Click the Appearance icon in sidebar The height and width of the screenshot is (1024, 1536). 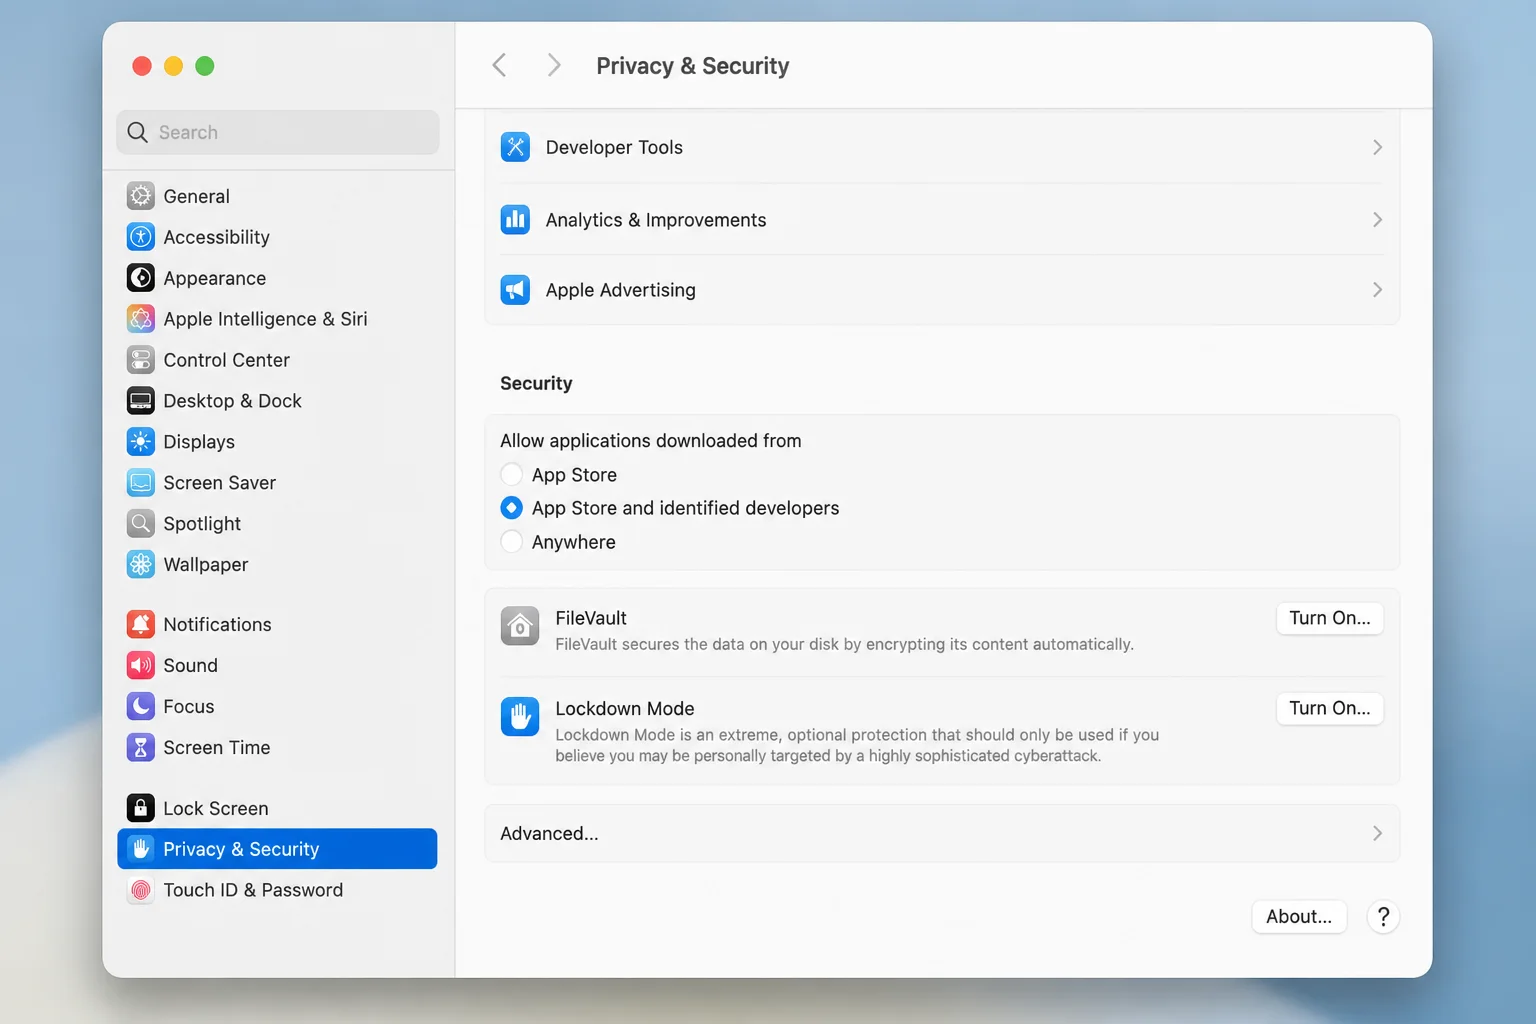point(141,278)
